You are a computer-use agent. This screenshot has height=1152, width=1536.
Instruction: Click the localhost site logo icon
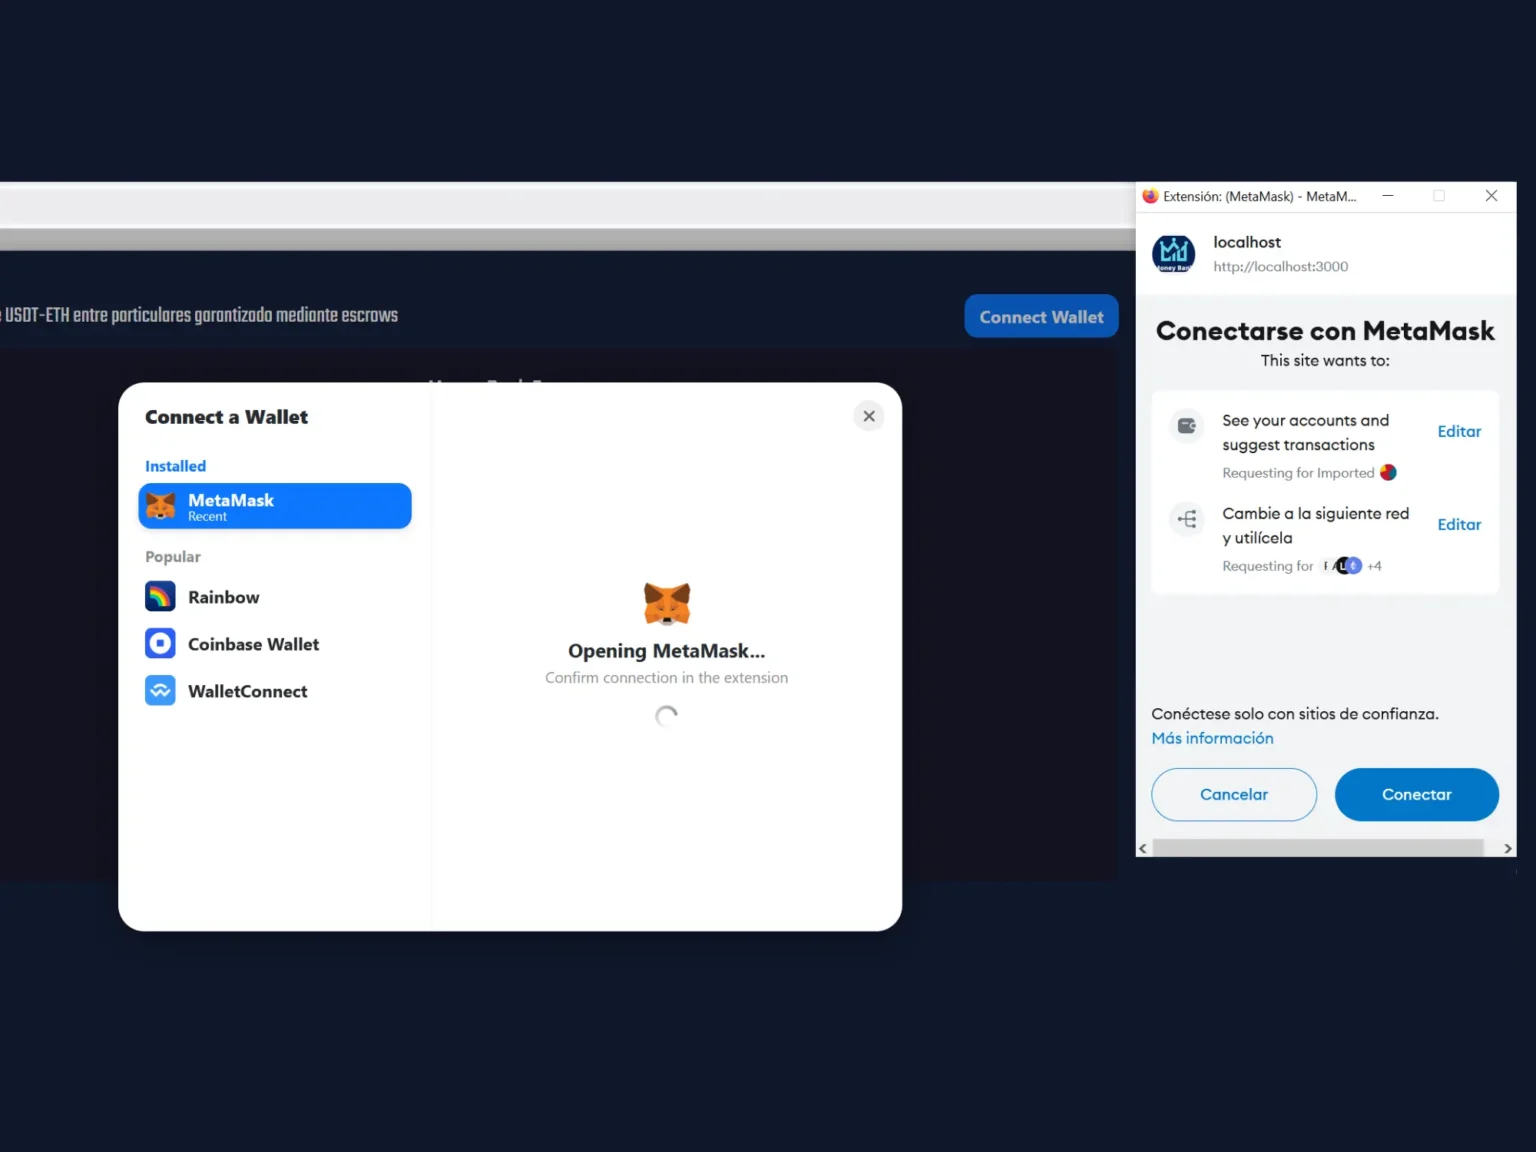(1173, 254)
